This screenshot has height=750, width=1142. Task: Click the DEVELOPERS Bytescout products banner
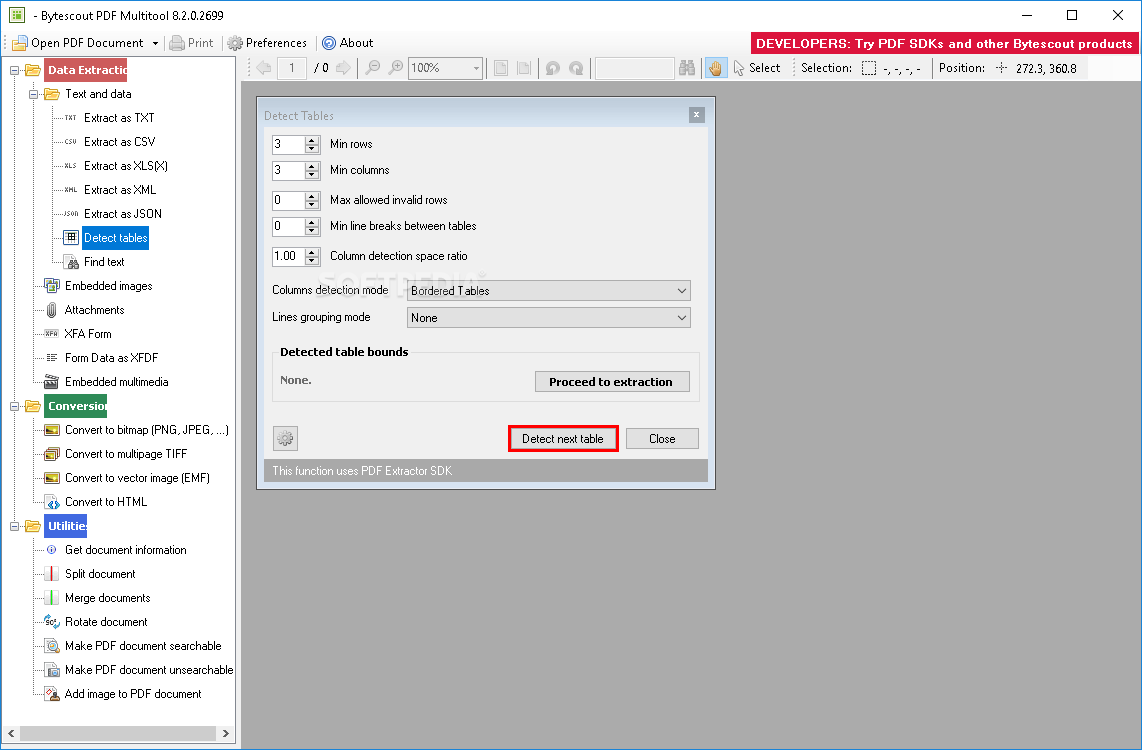[944, 44]
